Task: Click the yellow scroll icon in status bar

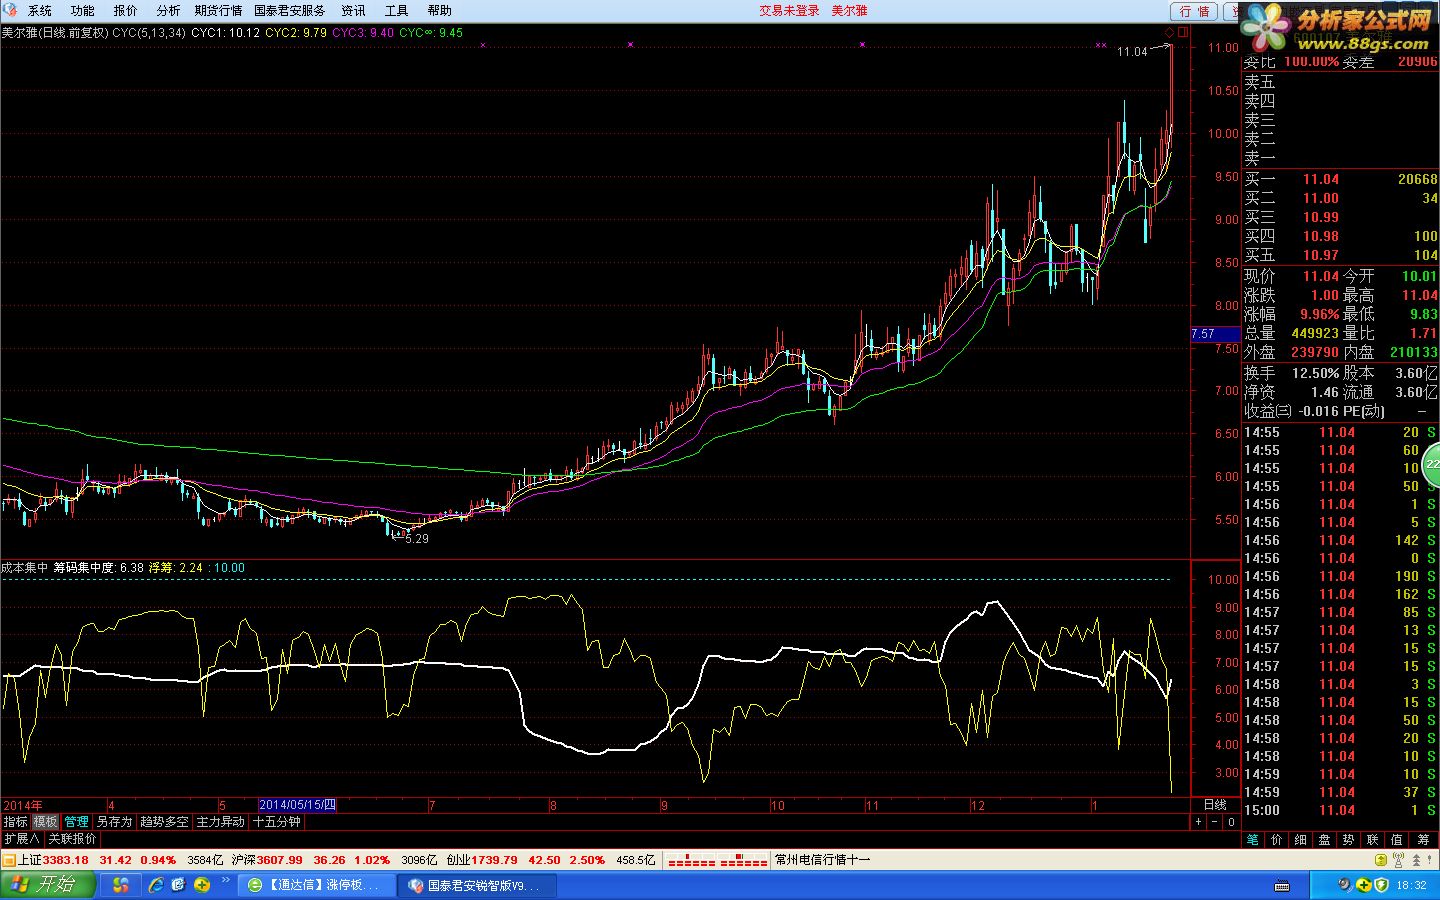Action: [x=1382, y=859]
